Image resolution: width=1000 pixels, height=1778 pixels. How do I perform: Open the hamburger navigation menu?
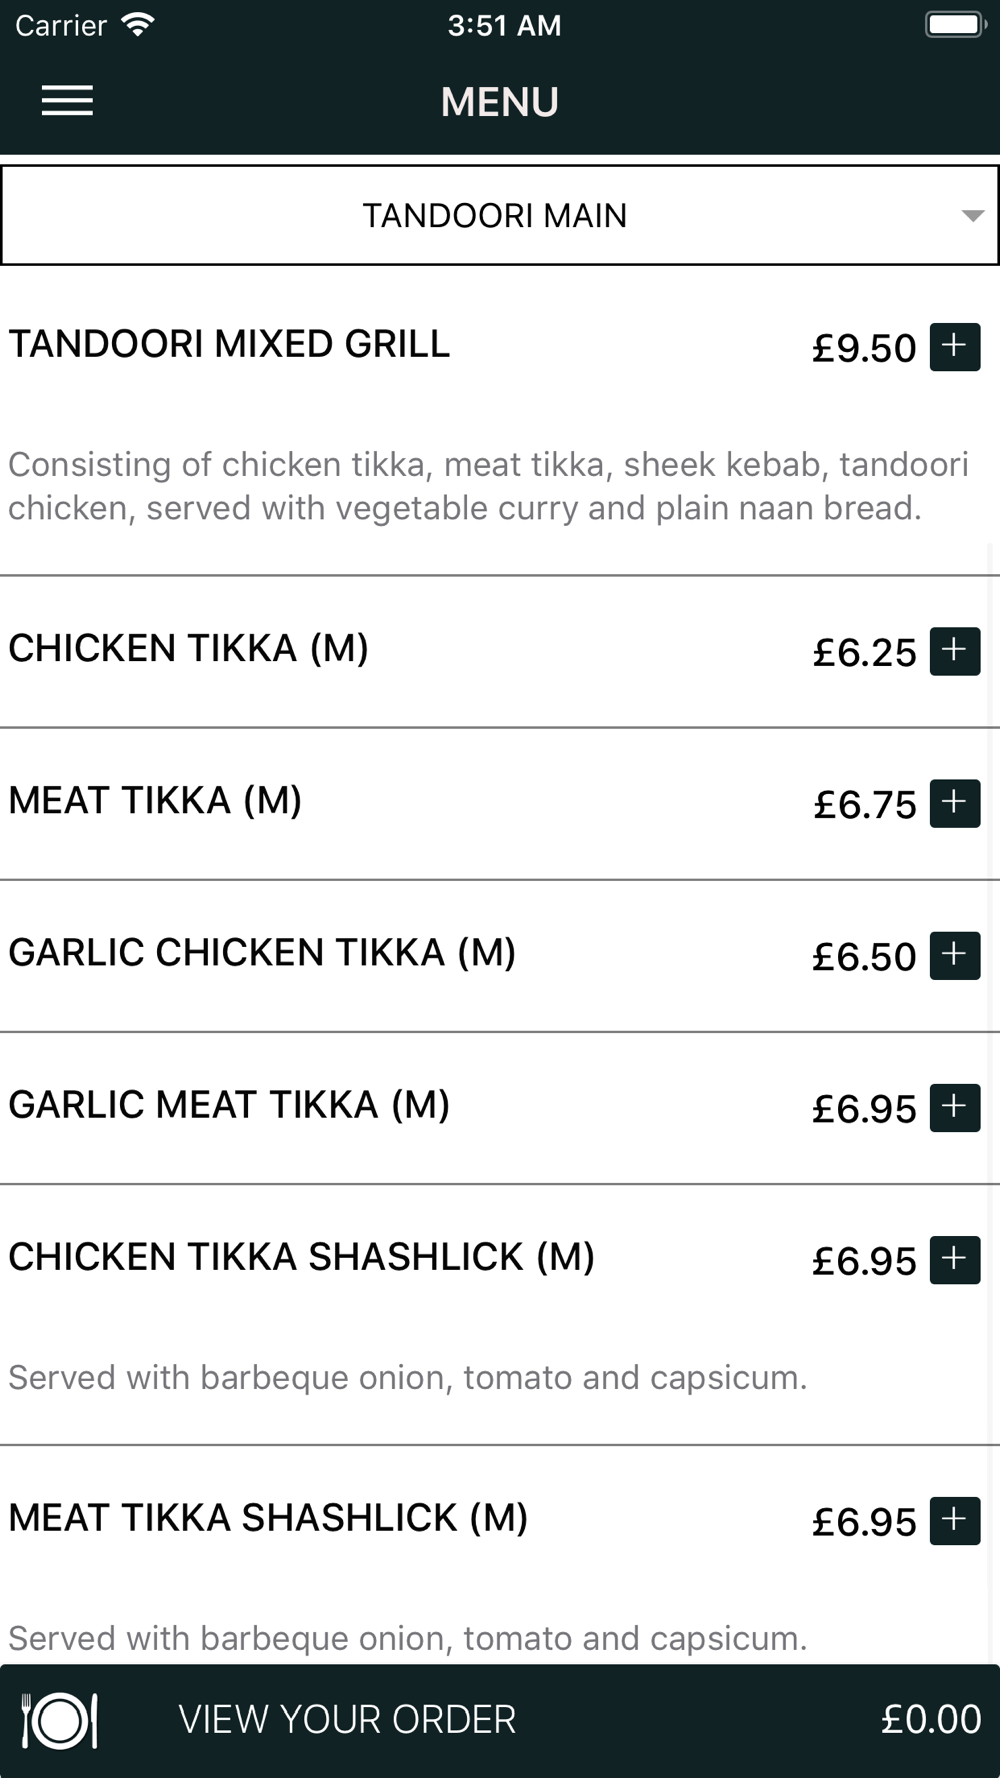[67, 101]
